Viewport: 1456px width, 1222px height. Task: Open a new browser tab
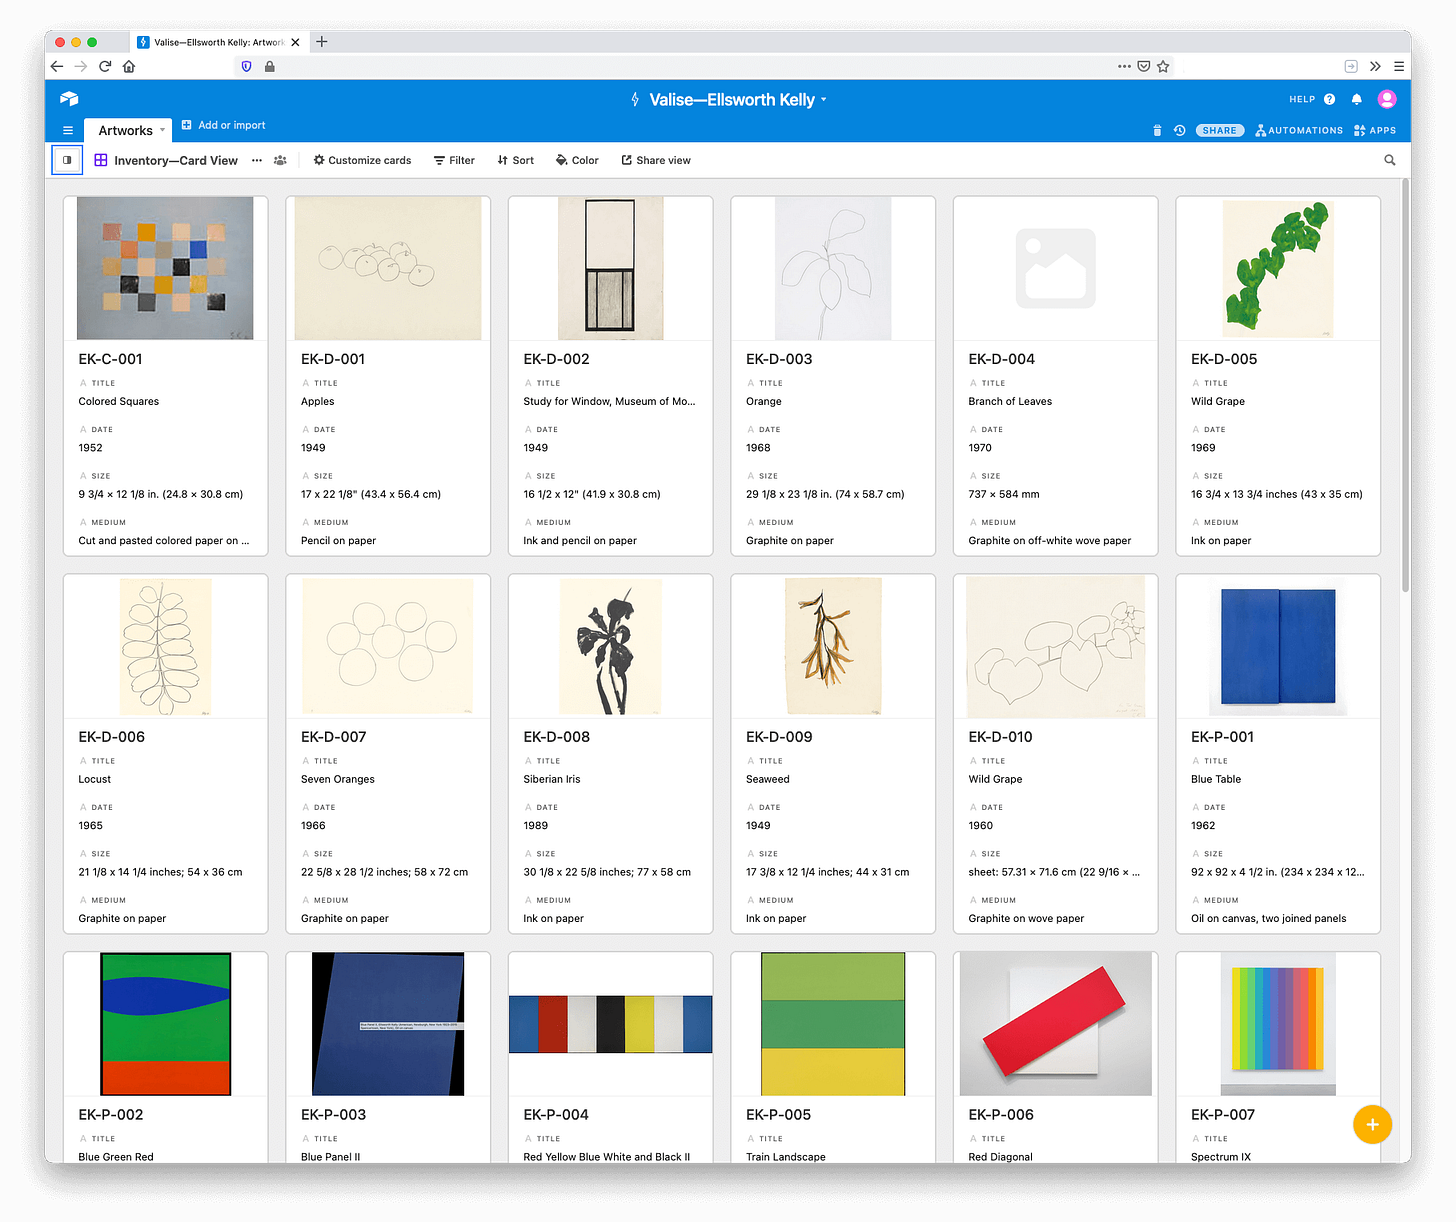[322, 42]
